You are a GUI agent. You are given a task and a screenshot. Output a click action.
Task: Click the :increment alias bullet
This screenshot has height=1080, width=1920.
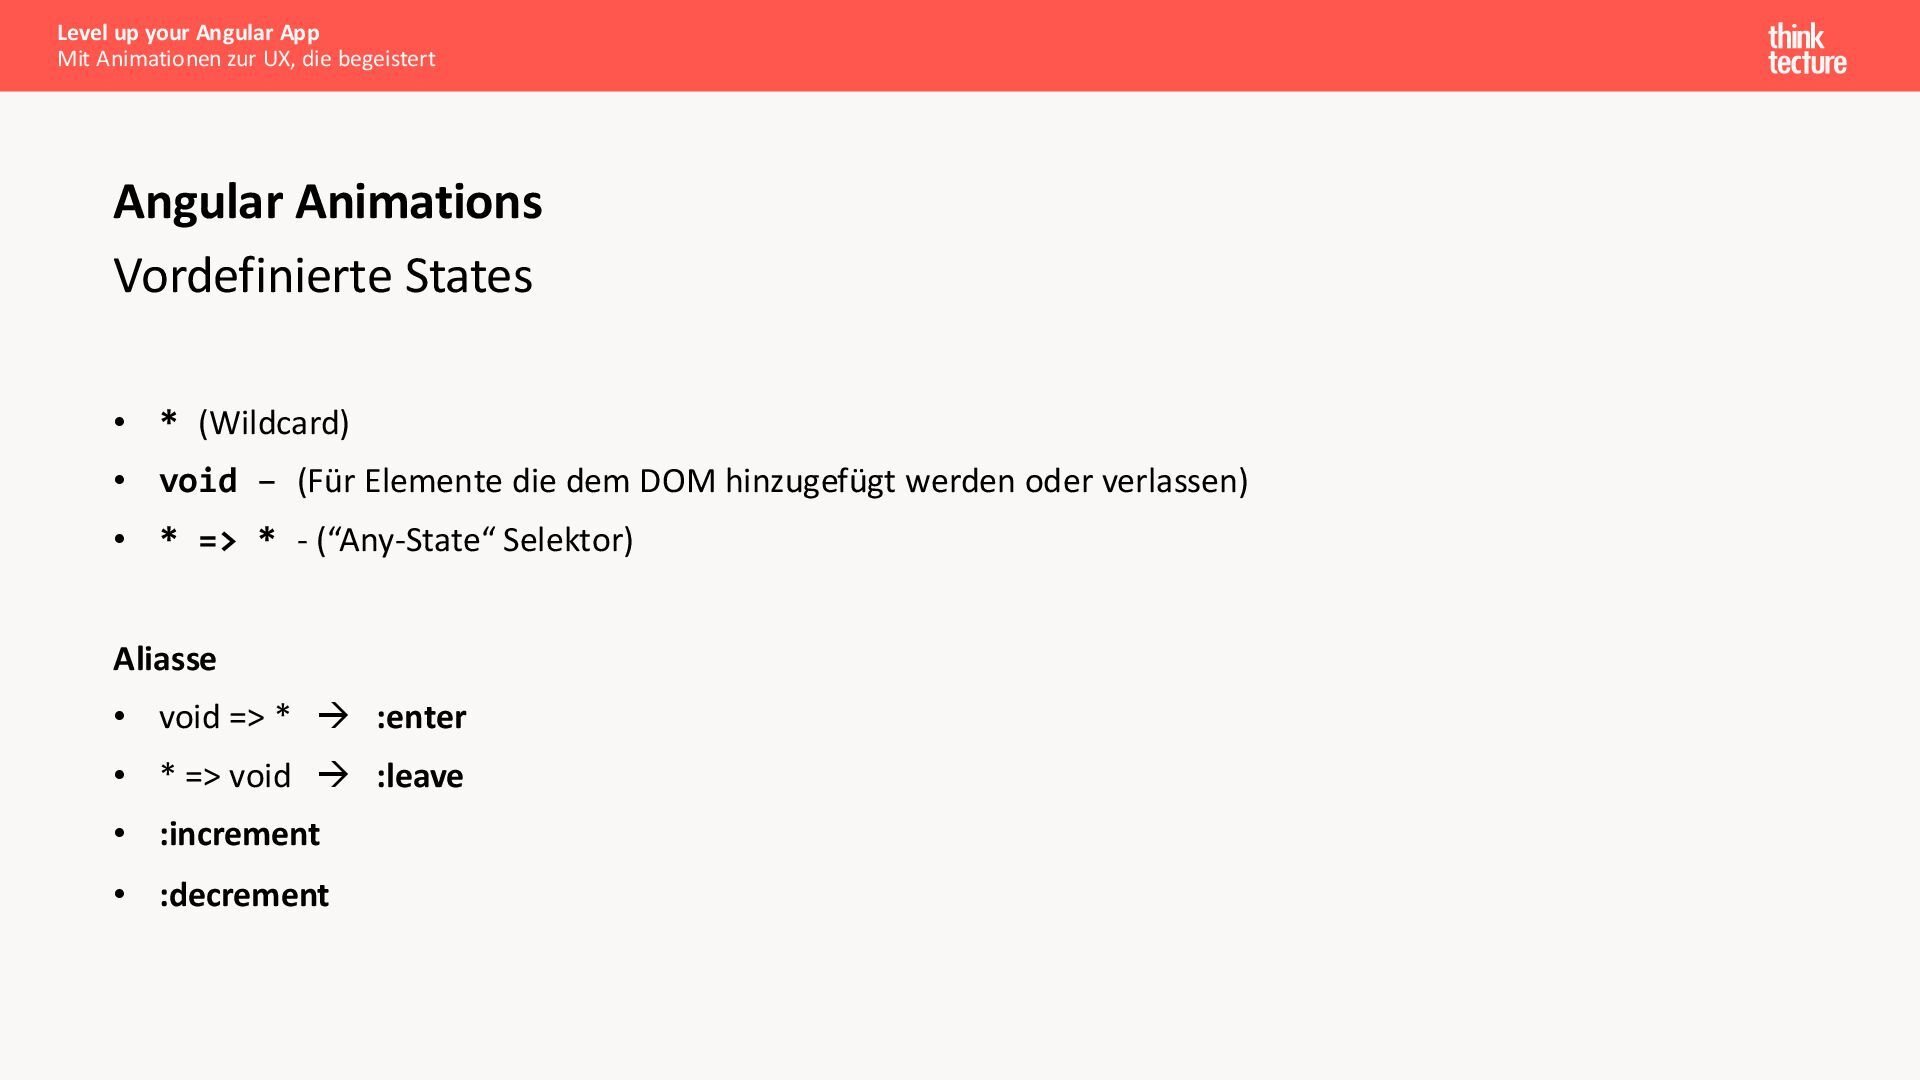pyautogui.click(x=239, y=834)
